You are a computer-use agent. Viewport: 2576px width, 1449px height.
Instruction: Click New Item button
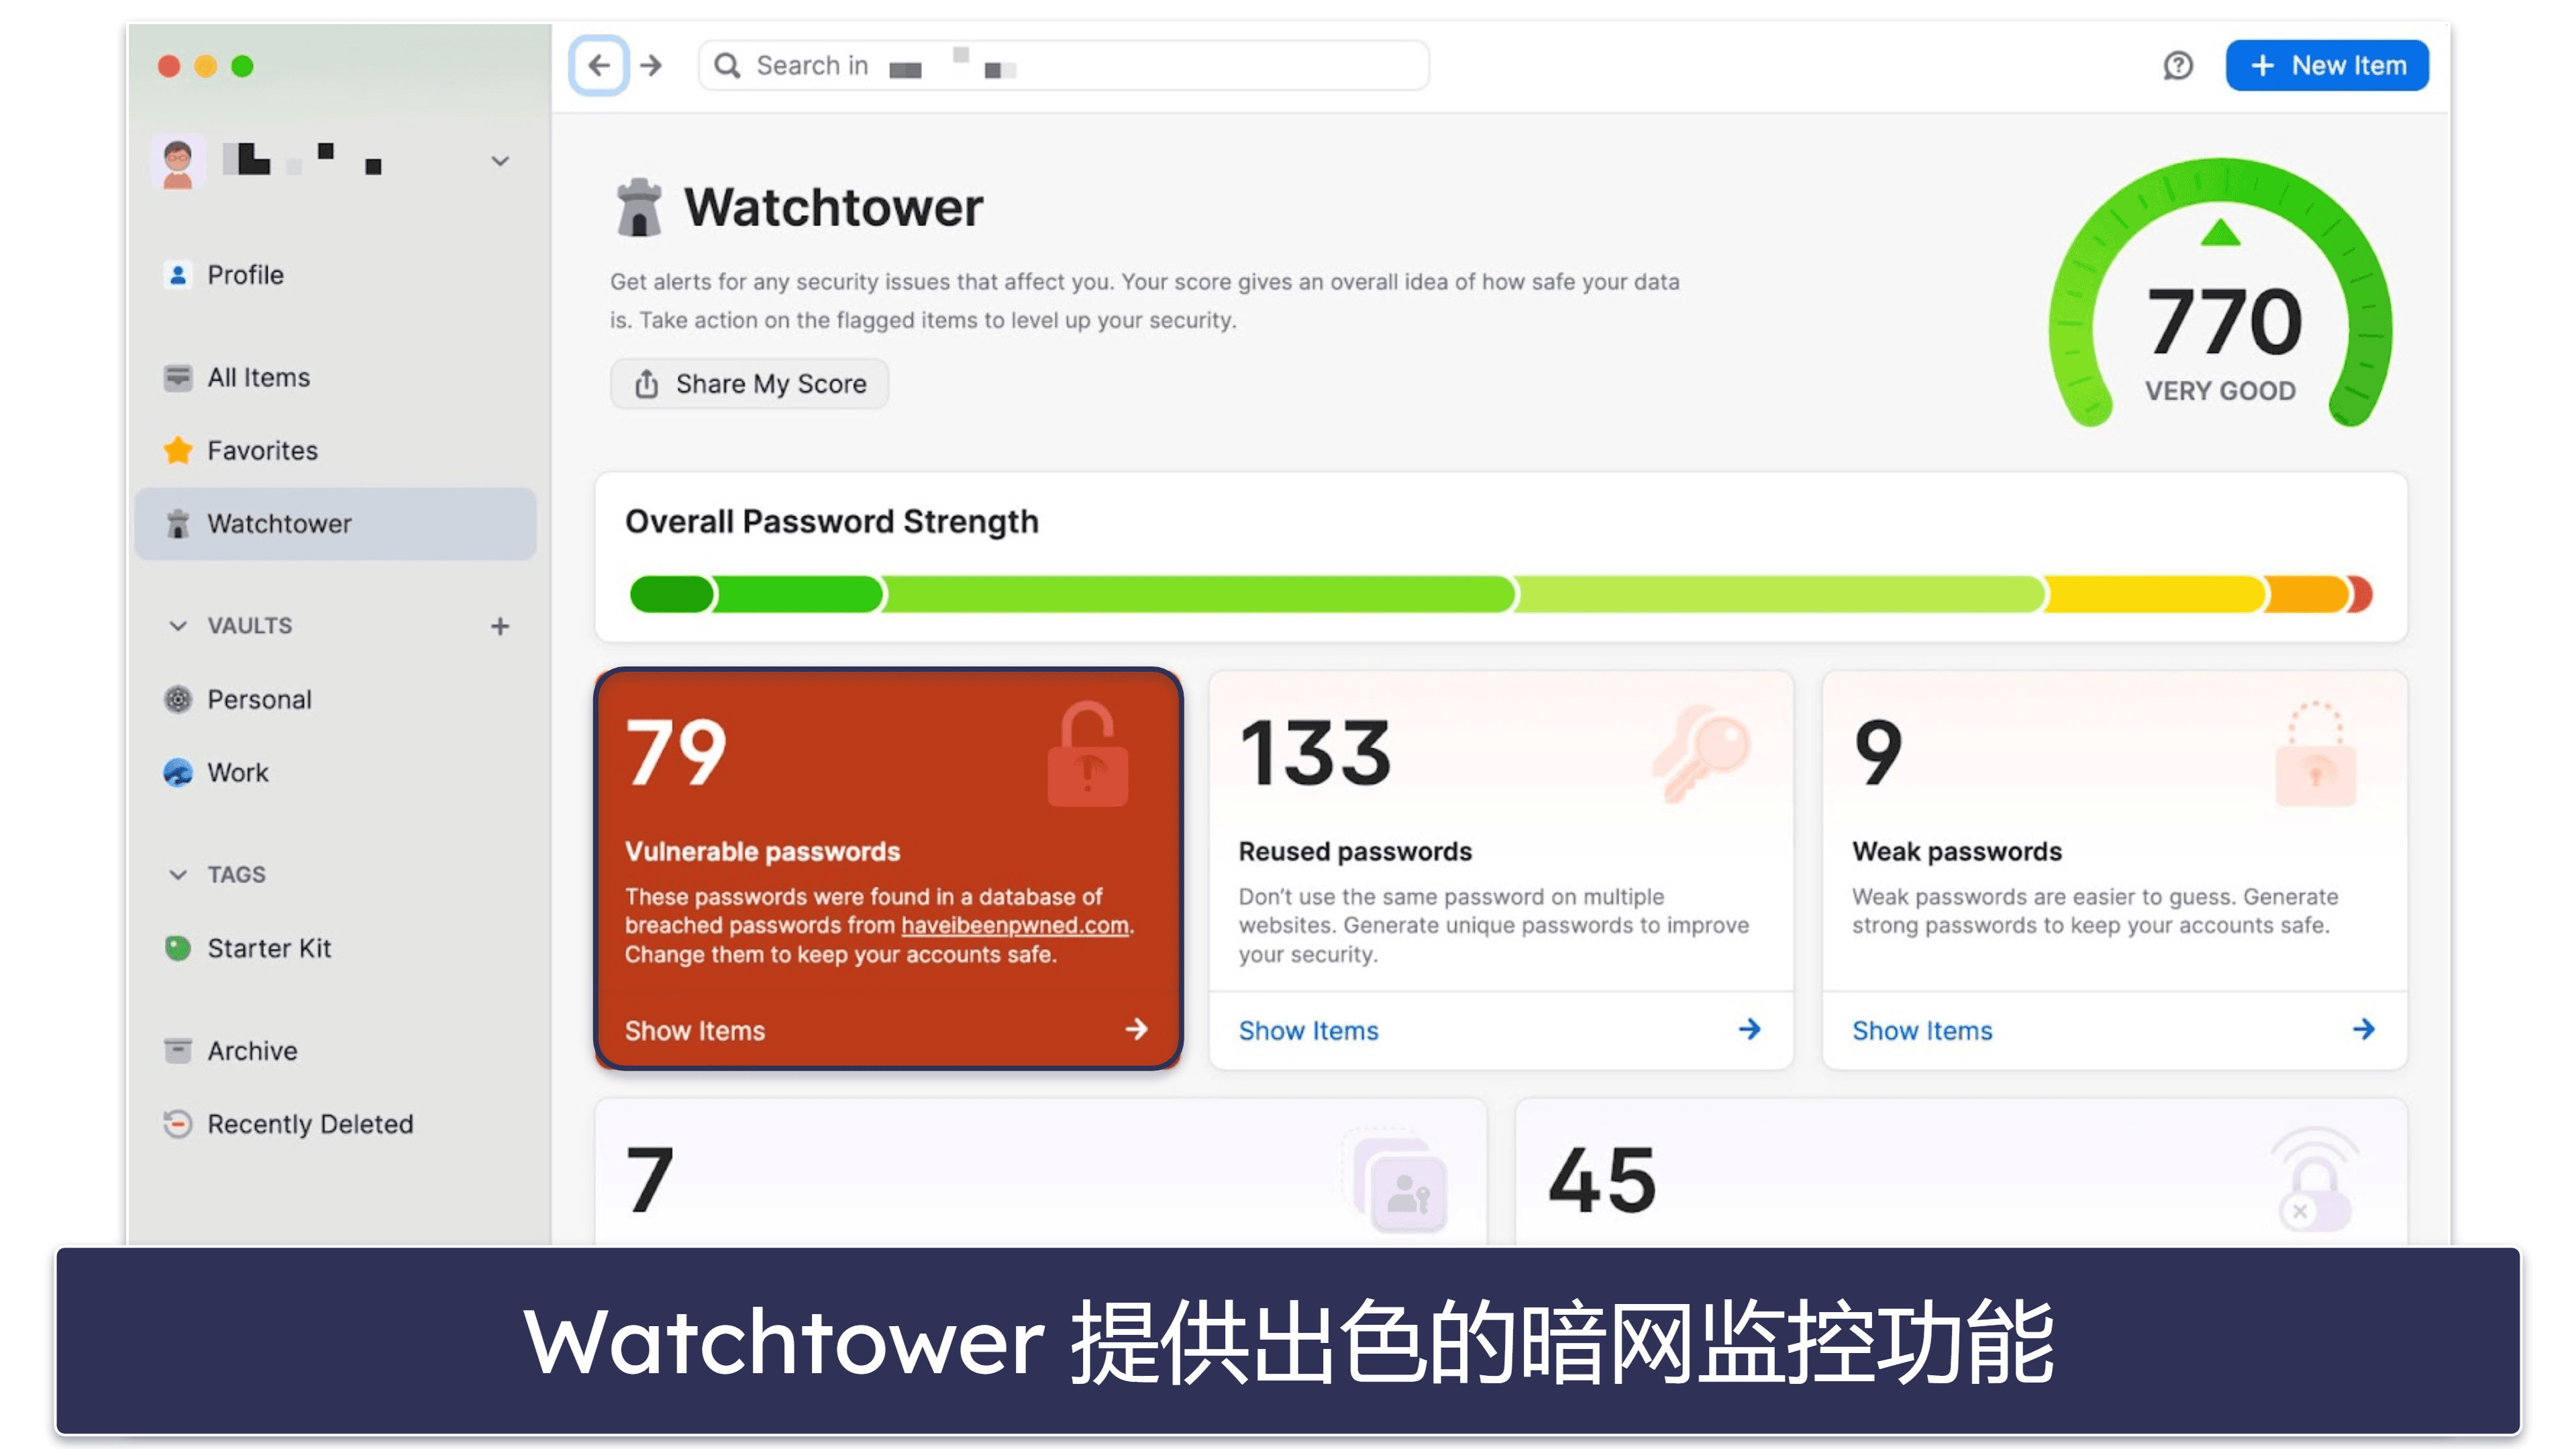pyautogui.click(x=2328, y=66)
